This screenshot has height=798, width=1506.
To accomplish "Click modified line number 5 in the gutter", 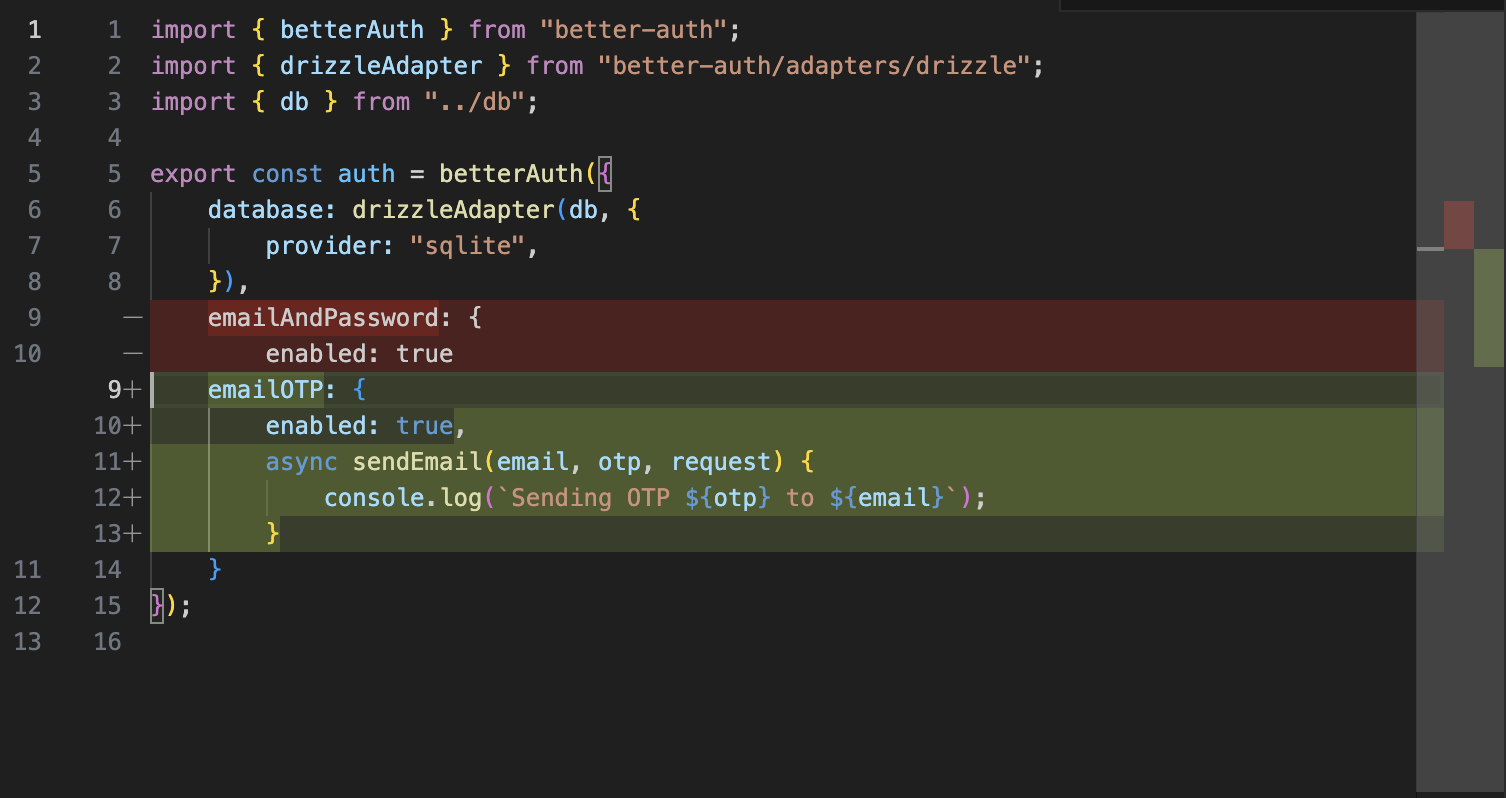I will (x=114, y=174).
